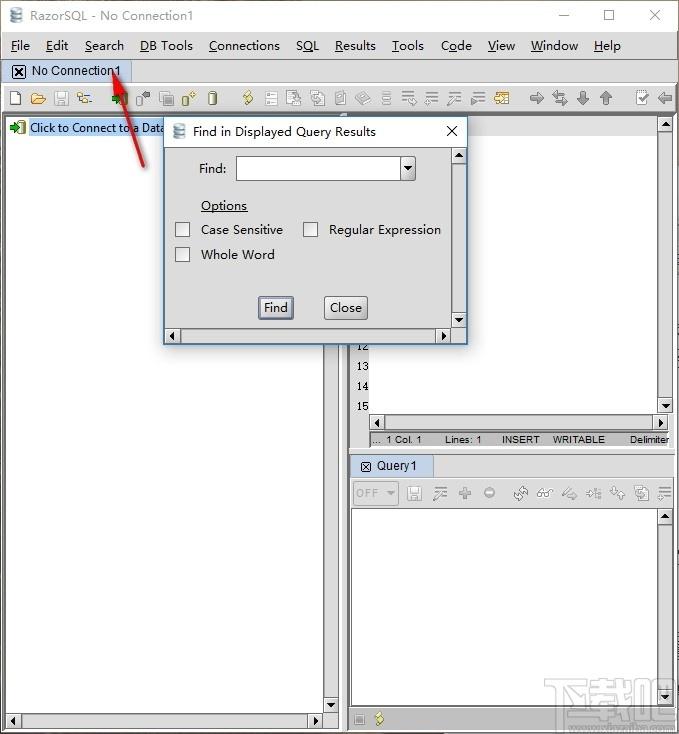Click the WRITABLE status bar indicator

pos(578,440)
